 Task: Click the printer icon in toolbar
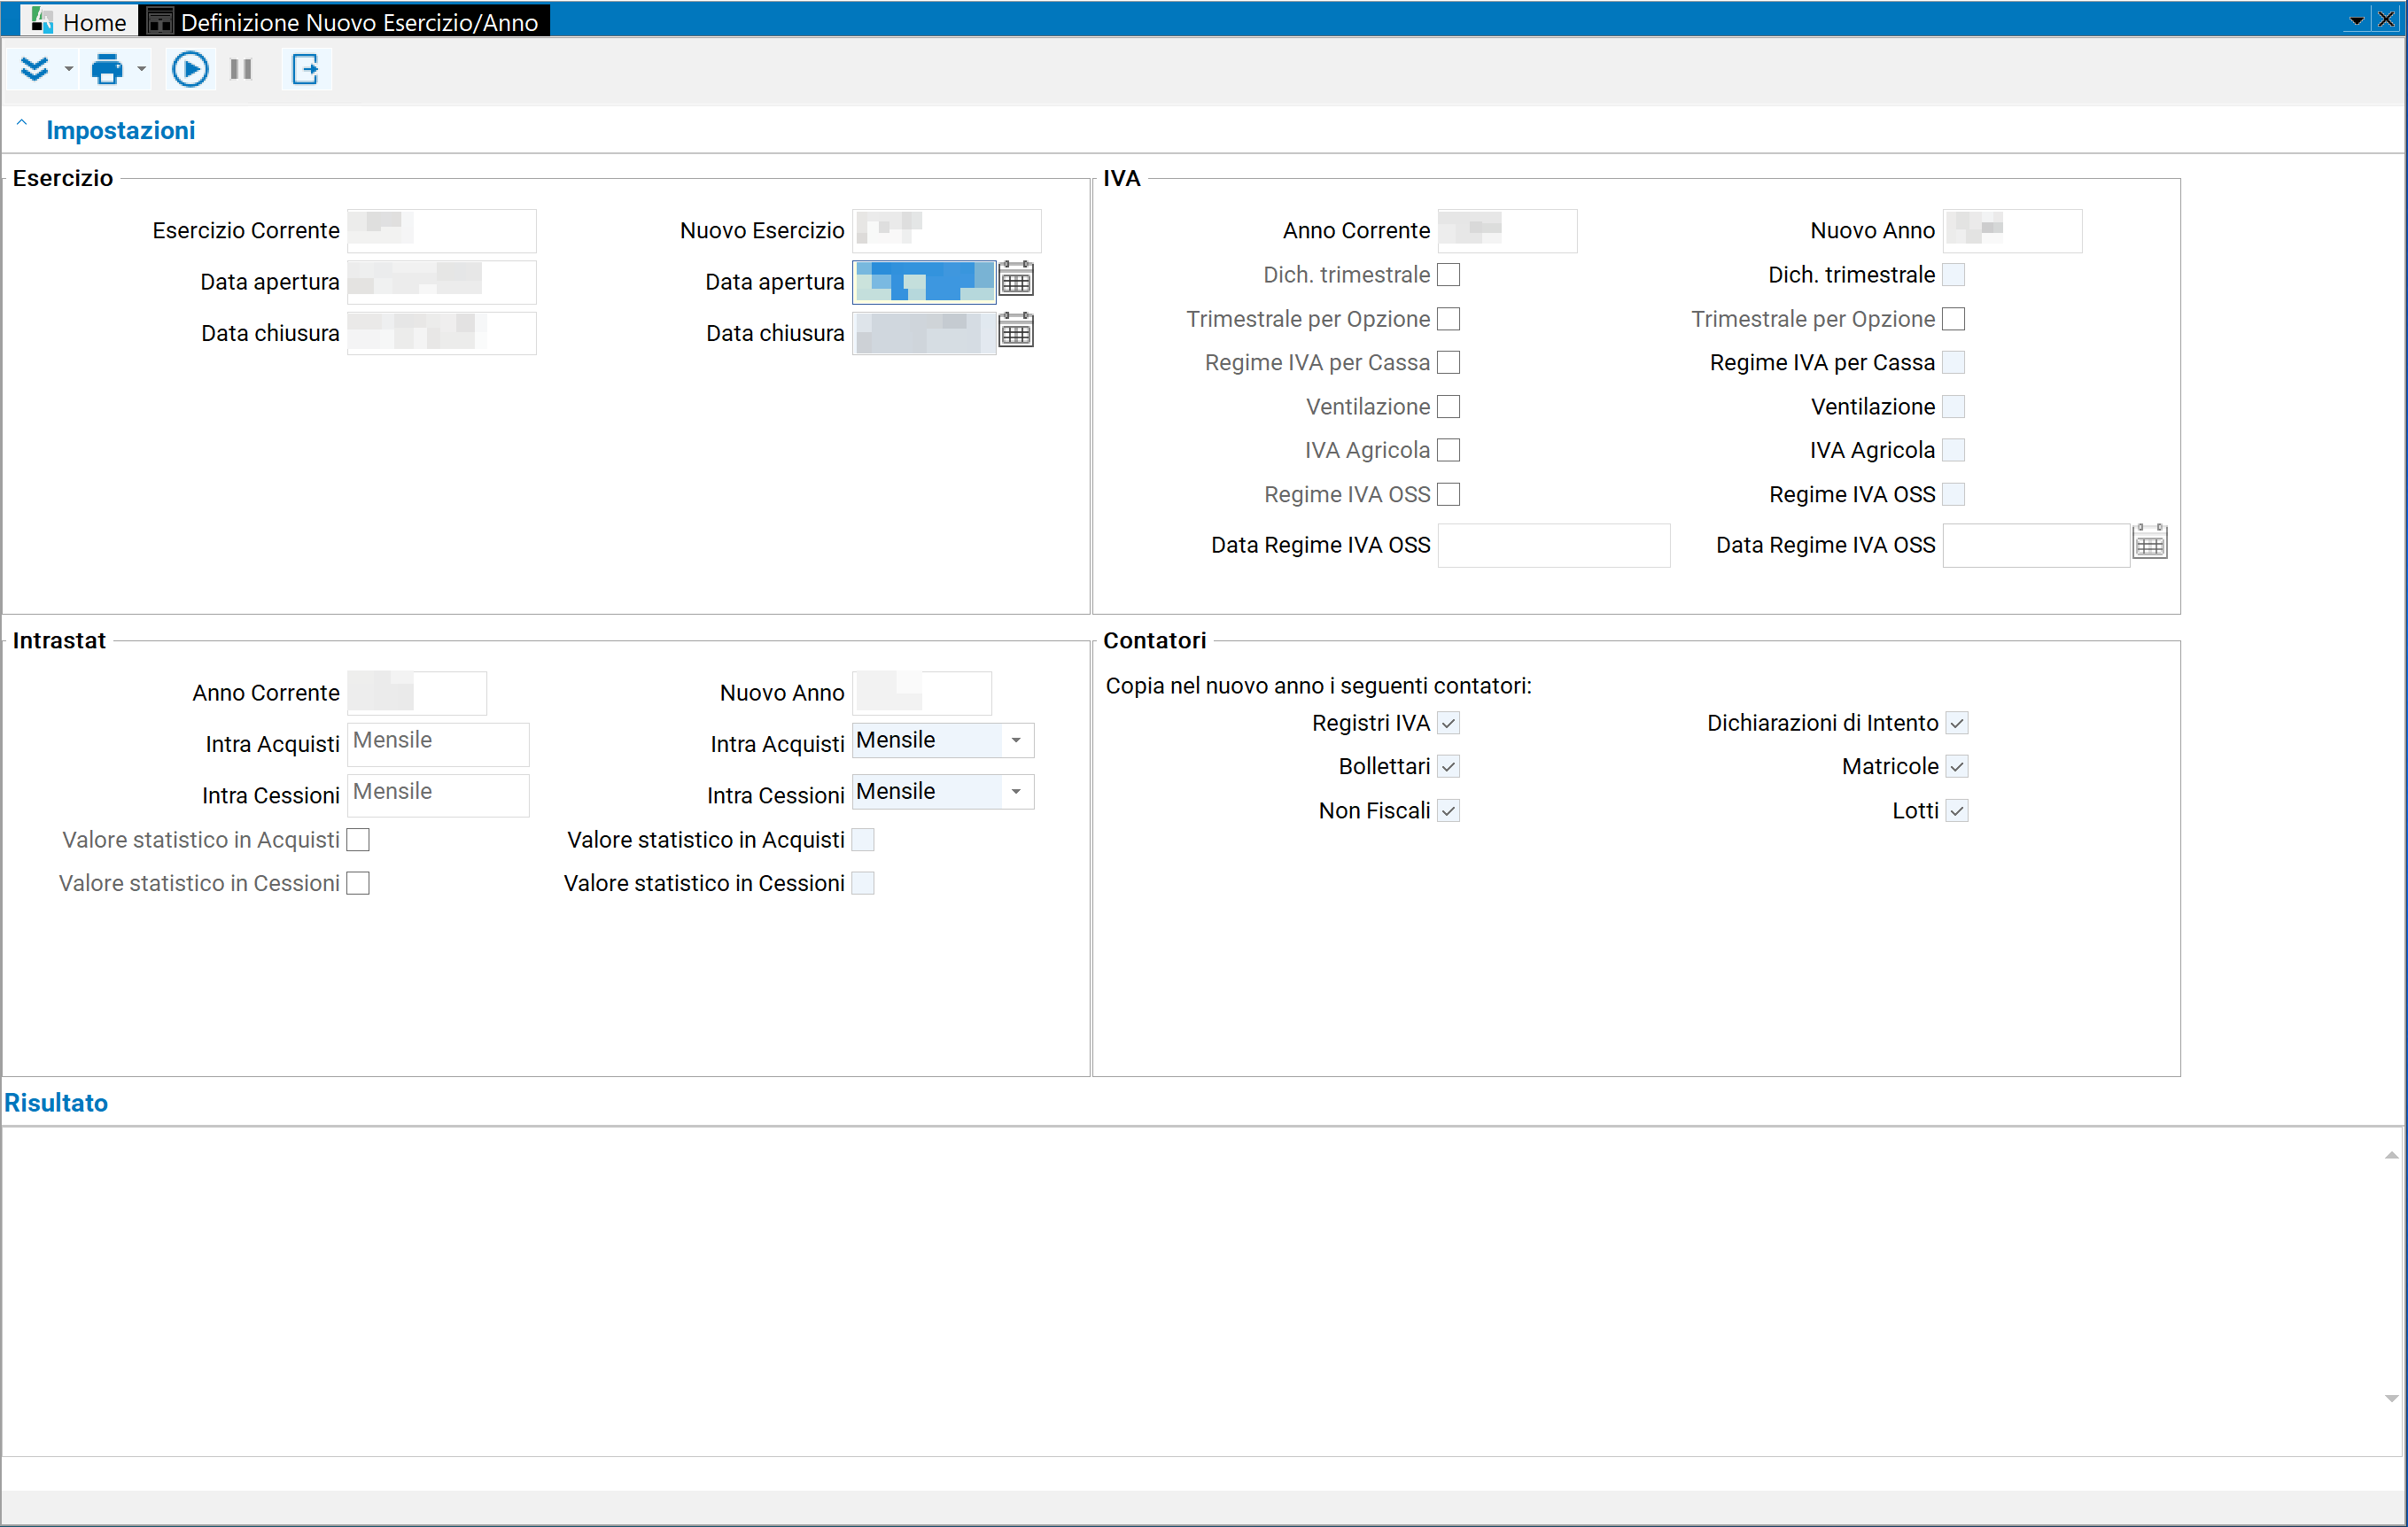coord(106,69)
